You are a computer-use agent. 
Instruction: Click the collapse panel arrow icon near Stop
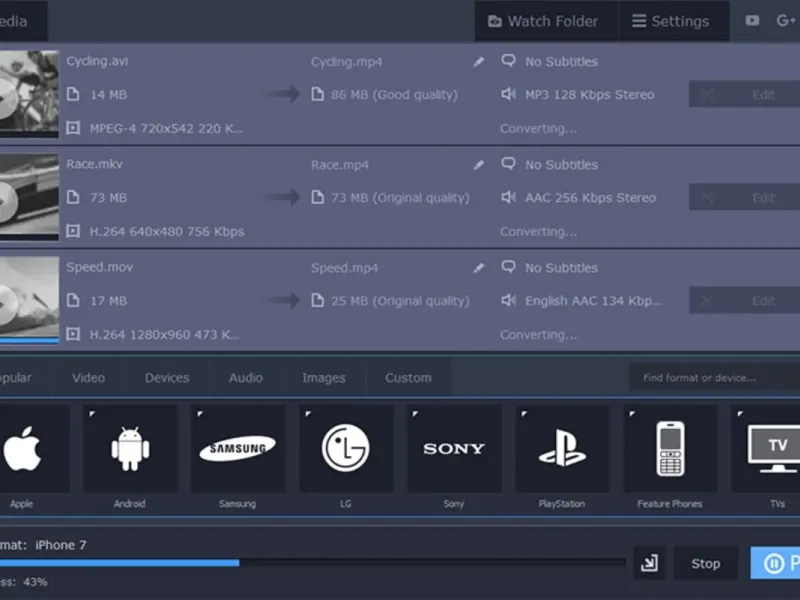[649, 563]
